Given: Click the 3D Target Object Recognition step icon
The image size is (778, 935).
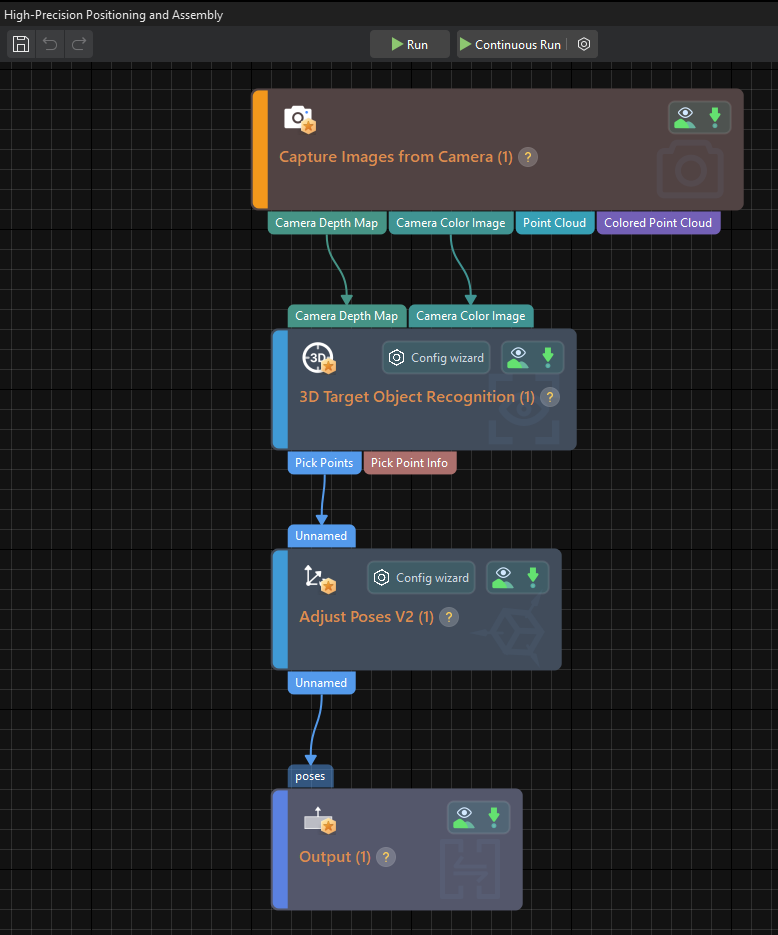Looking at the screenshot, I should click(318, 358).
